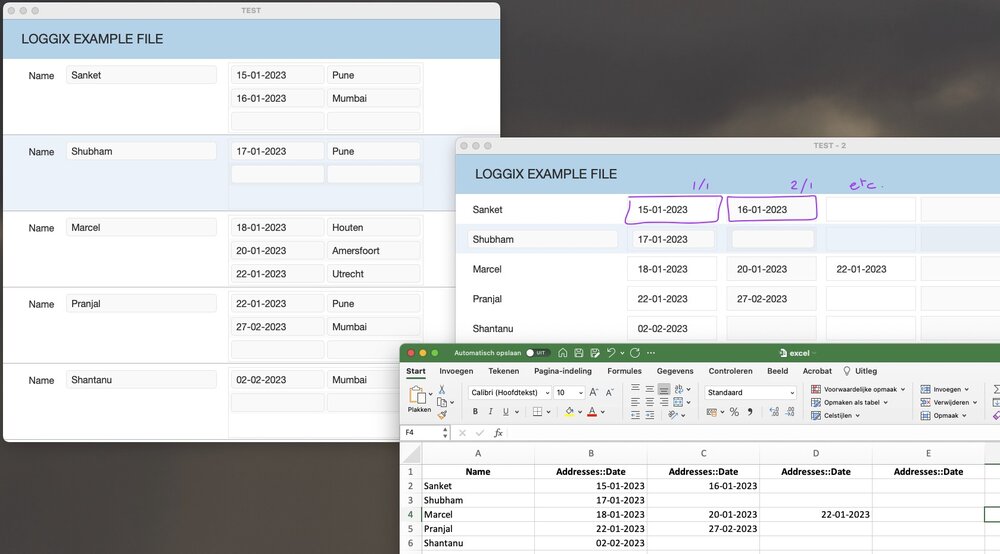
Task: Open the font size dropdown
Action: click(x=582, y=393)
